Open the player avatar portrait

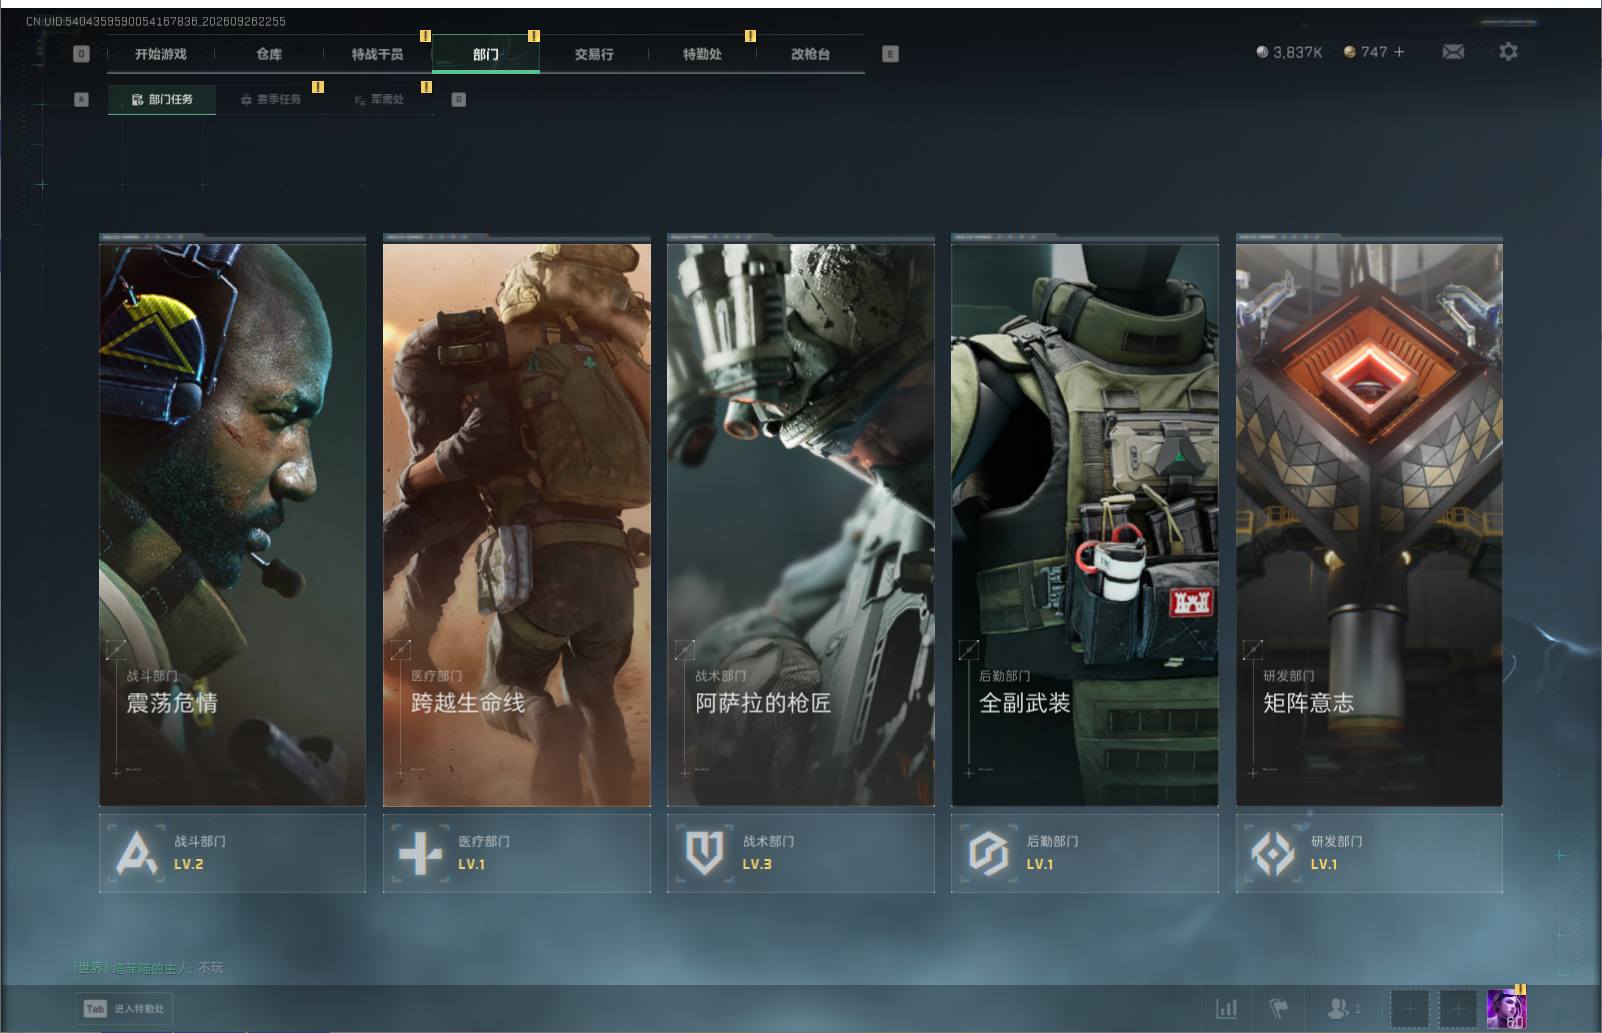tap(1506, 1009)
